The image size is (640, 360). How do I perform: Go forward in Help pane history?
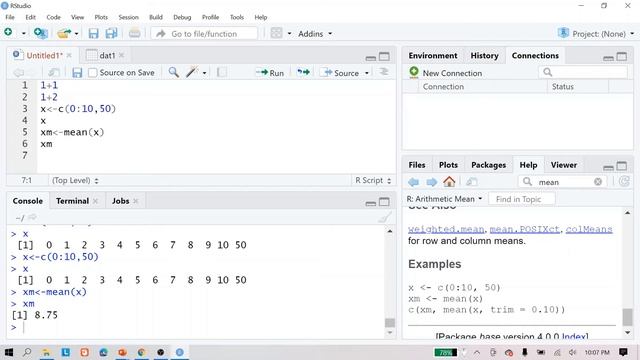click(x=431, y=182)
